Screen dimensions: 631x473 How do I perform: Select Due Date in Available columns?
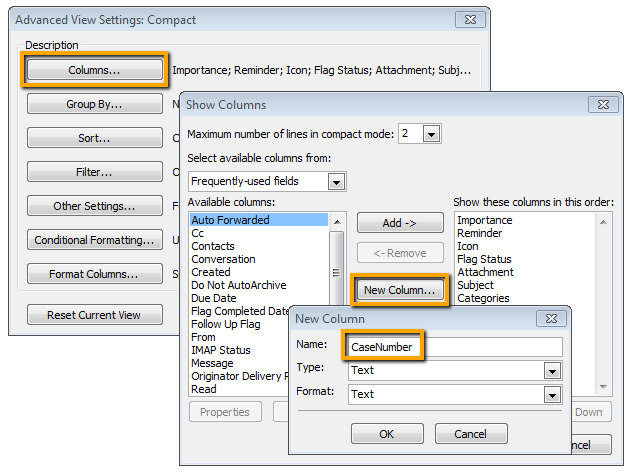click(259, 298)
